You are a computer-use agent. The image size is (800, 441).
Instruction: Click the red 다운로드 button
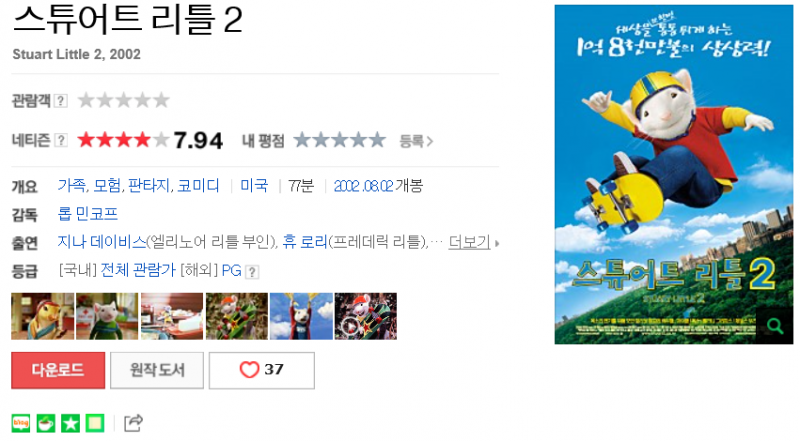[x=58, y=370]
